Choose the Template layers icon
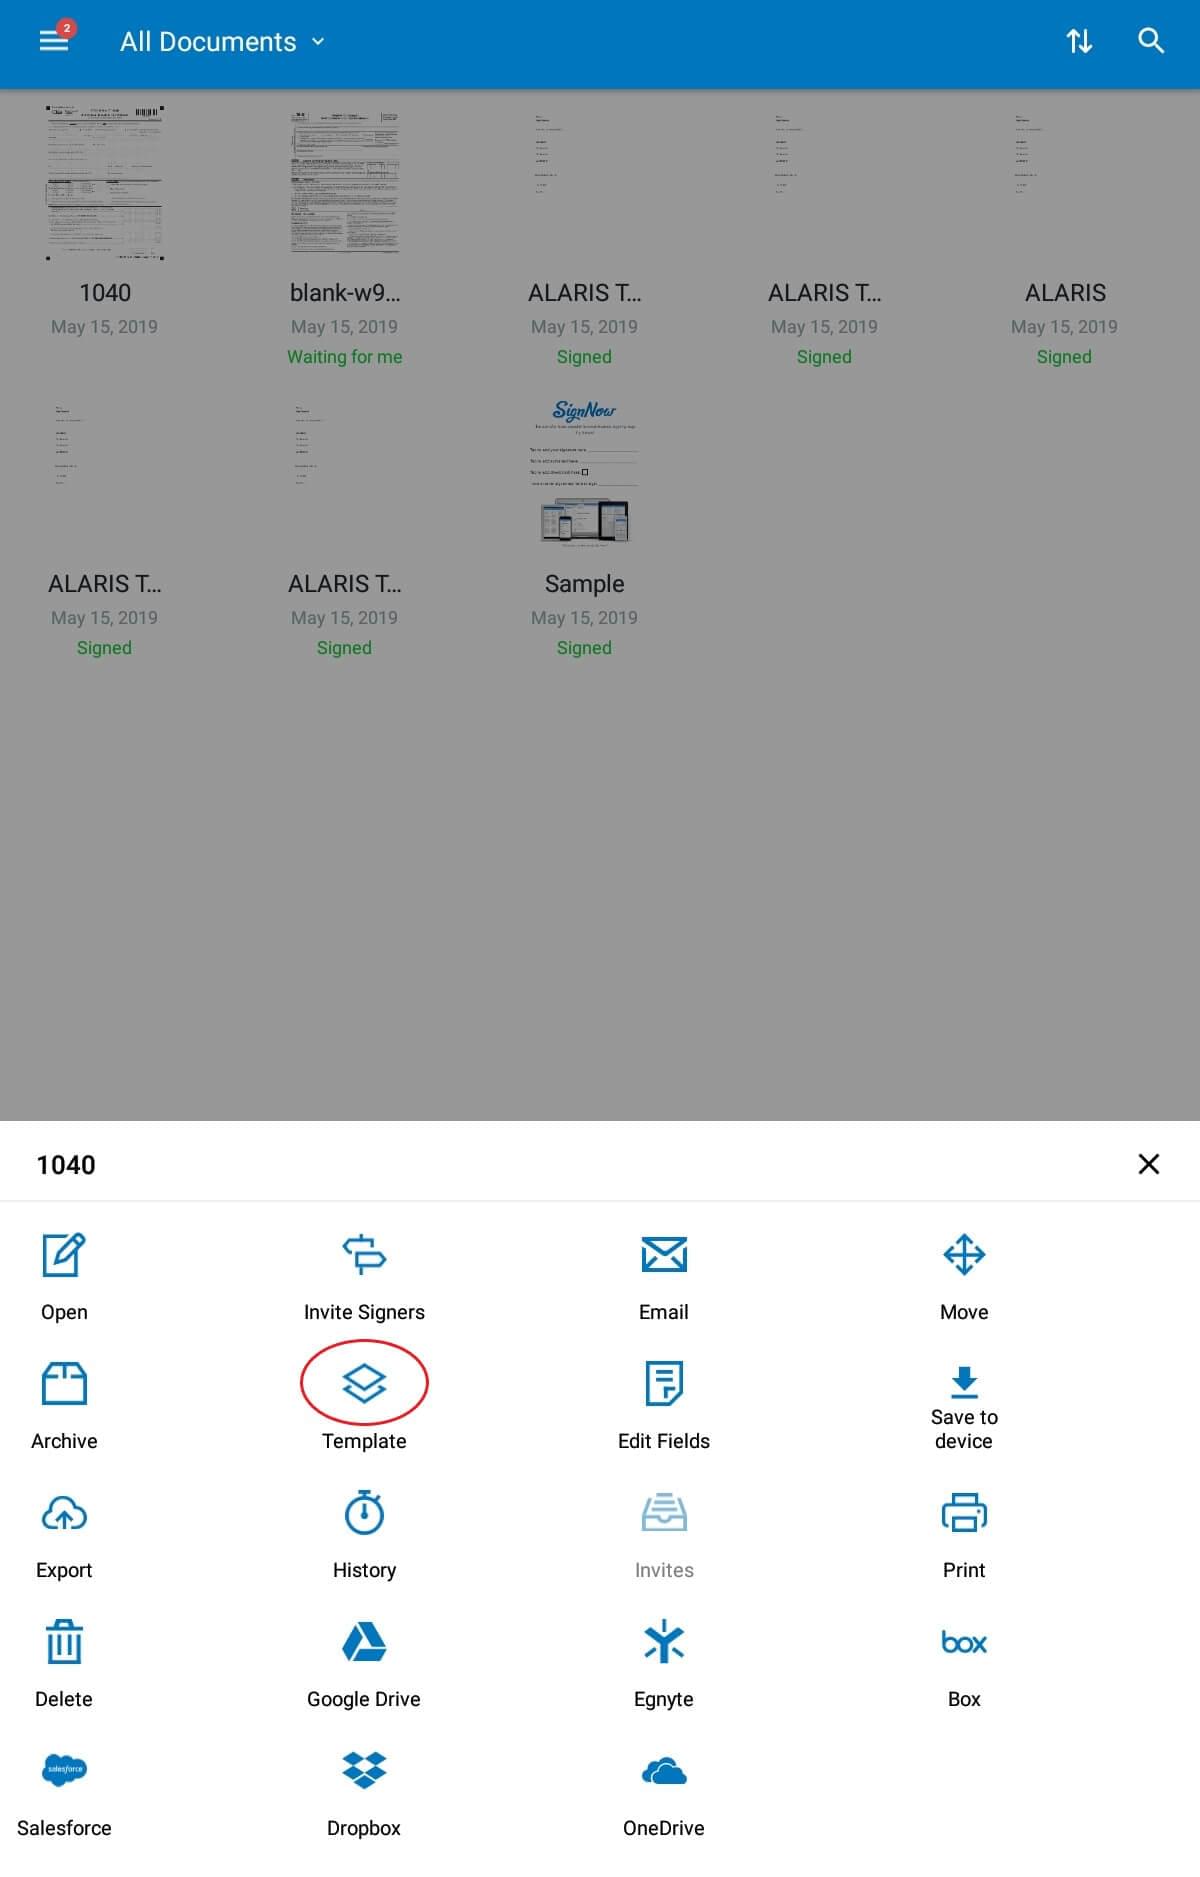 364,1384
